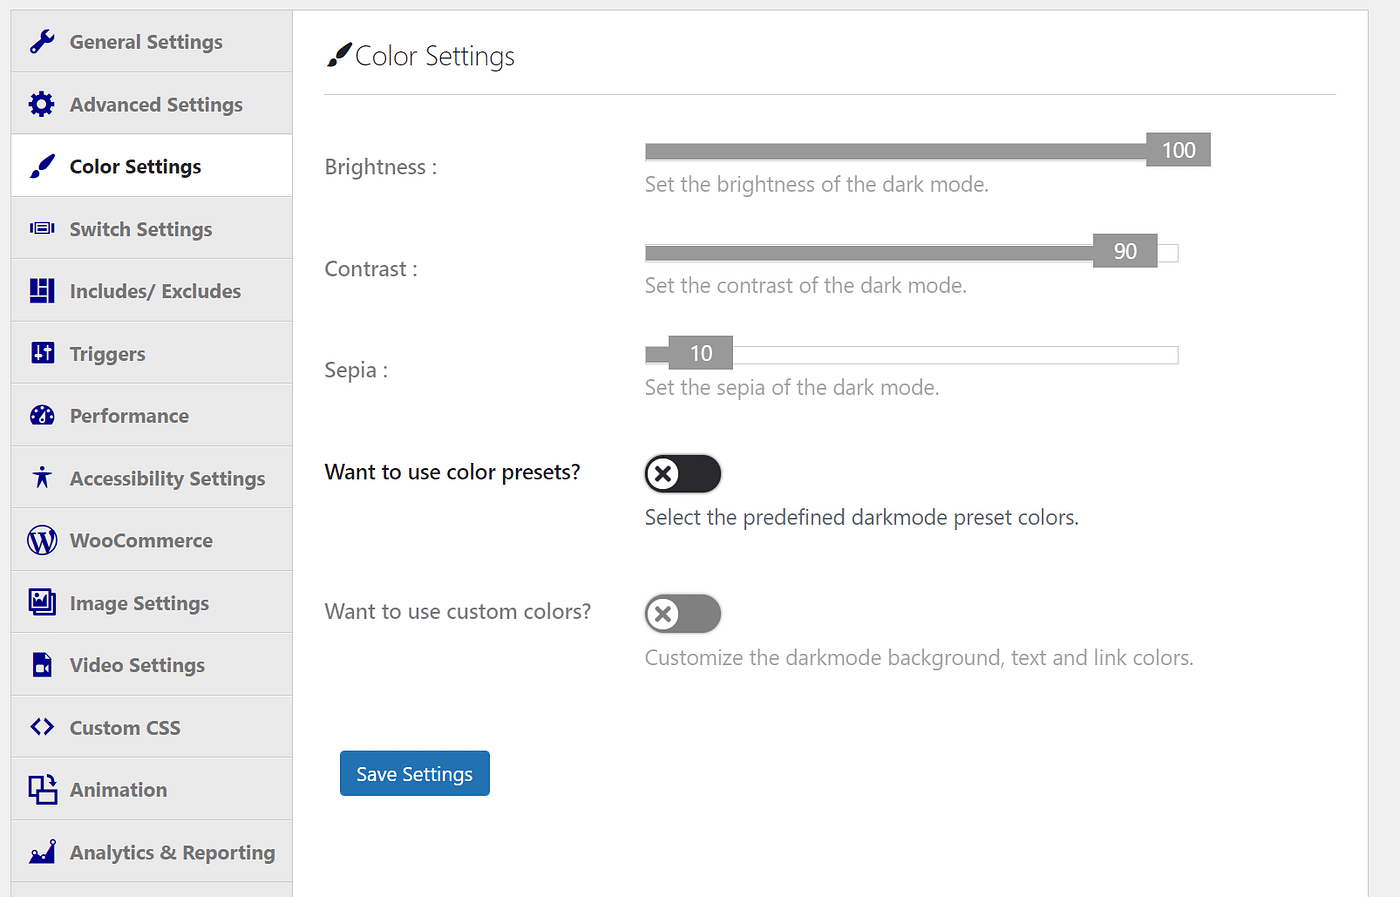Switch to the Animation settings section
1400x897 pixels.
point(118,789)
